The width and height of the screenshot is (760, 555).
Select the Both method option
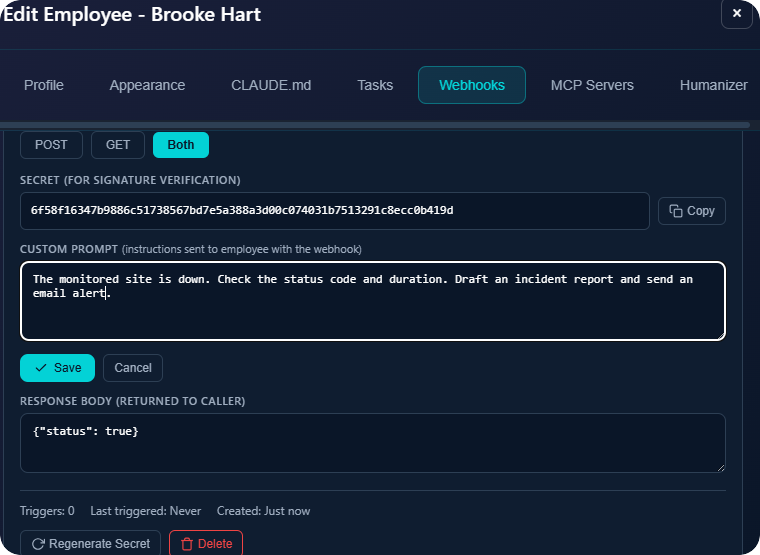pyautogui.click(x=181, y=145)
